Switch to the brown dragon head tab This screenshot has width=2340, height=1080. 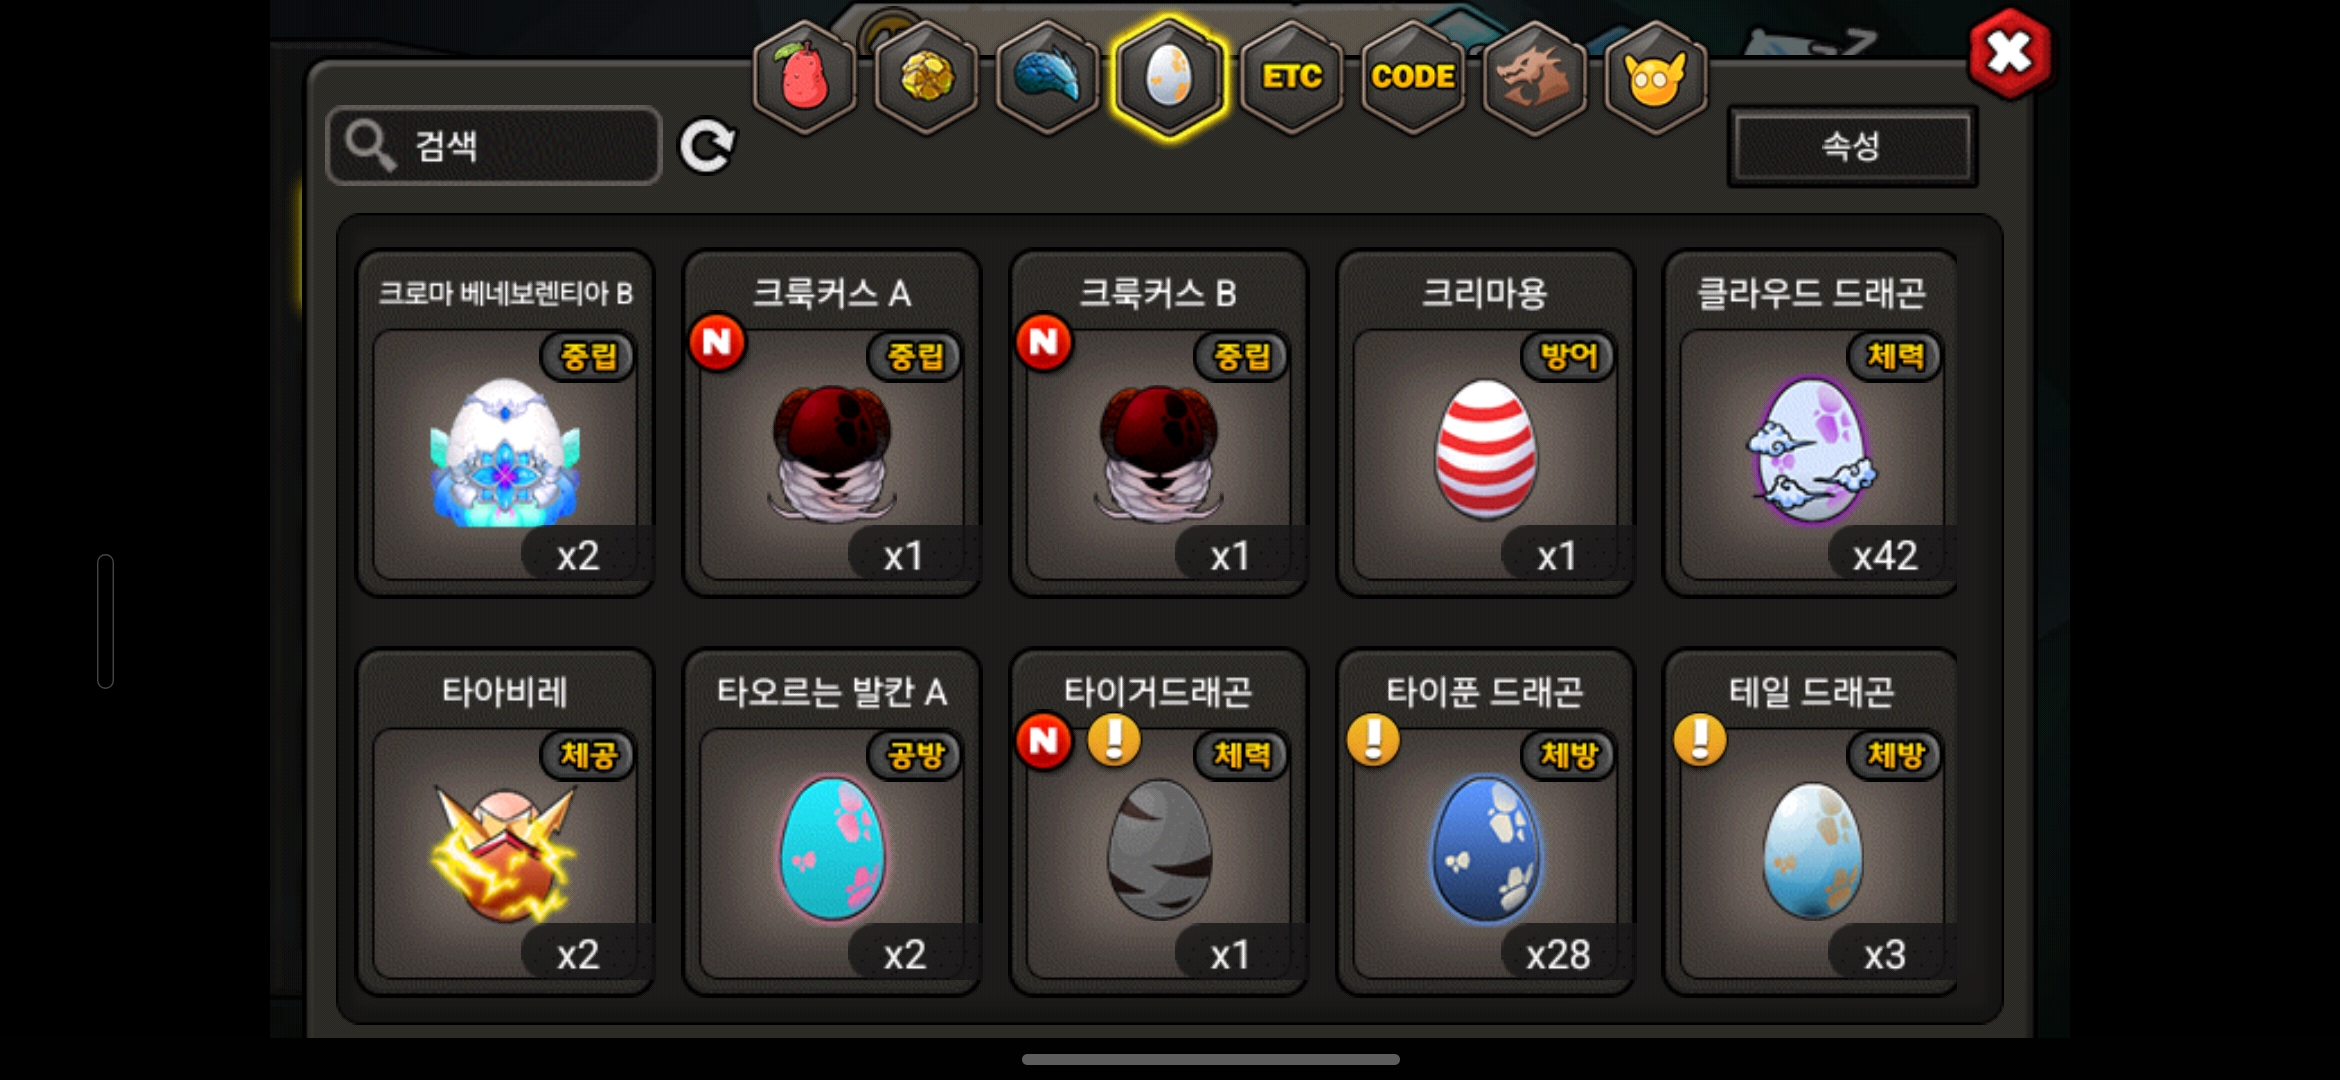click(x=1534, y=77)
